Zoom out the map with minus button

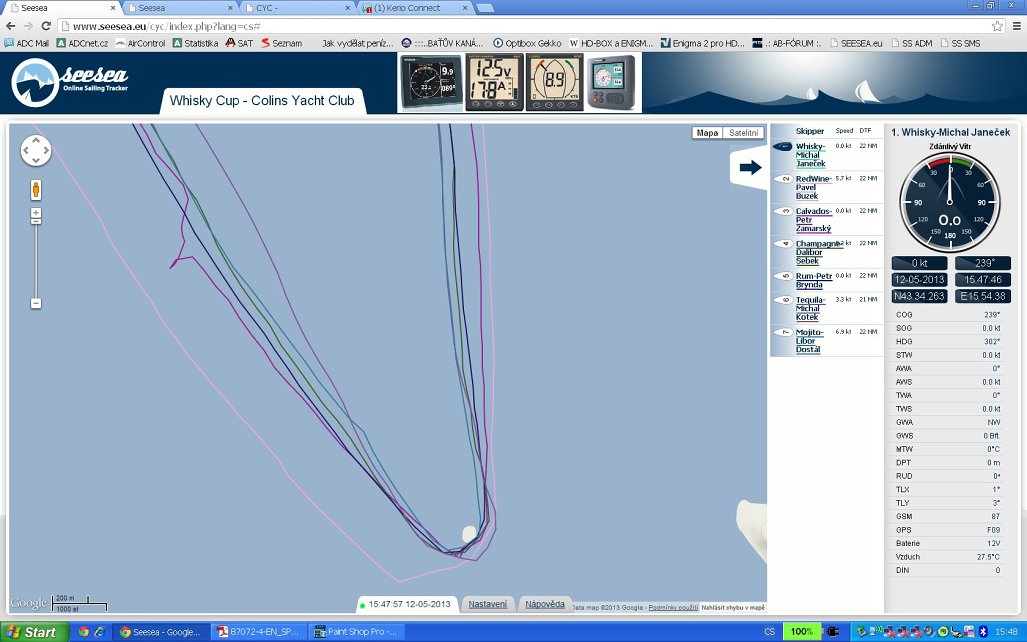[x=36, y=303]
